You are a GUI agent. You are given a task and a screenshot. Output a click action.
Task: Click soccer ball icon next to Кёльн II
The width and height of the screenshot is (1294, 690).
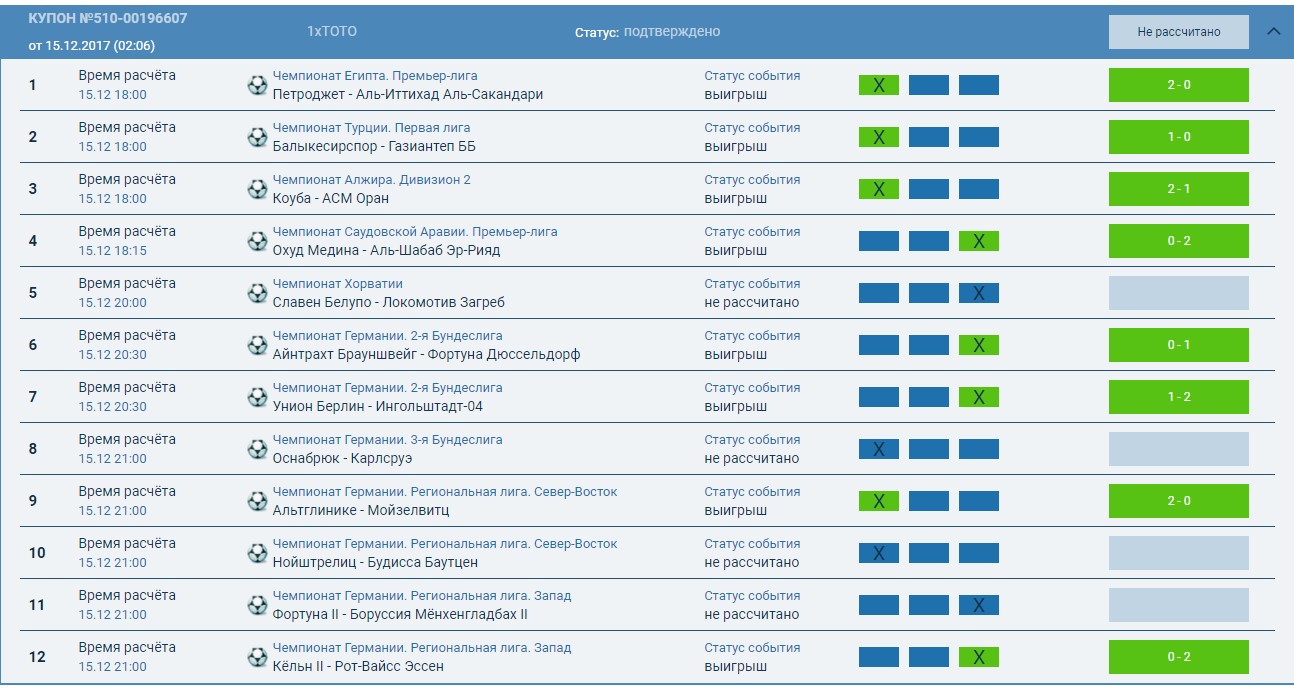pos(257,657)
